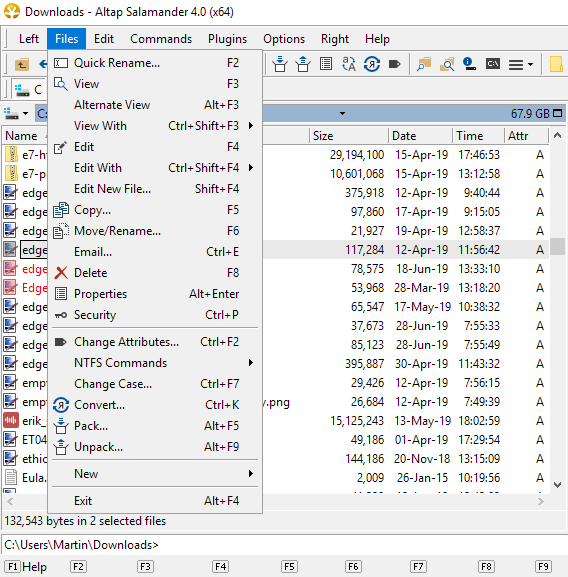Open the Options menu

(284, 39)
